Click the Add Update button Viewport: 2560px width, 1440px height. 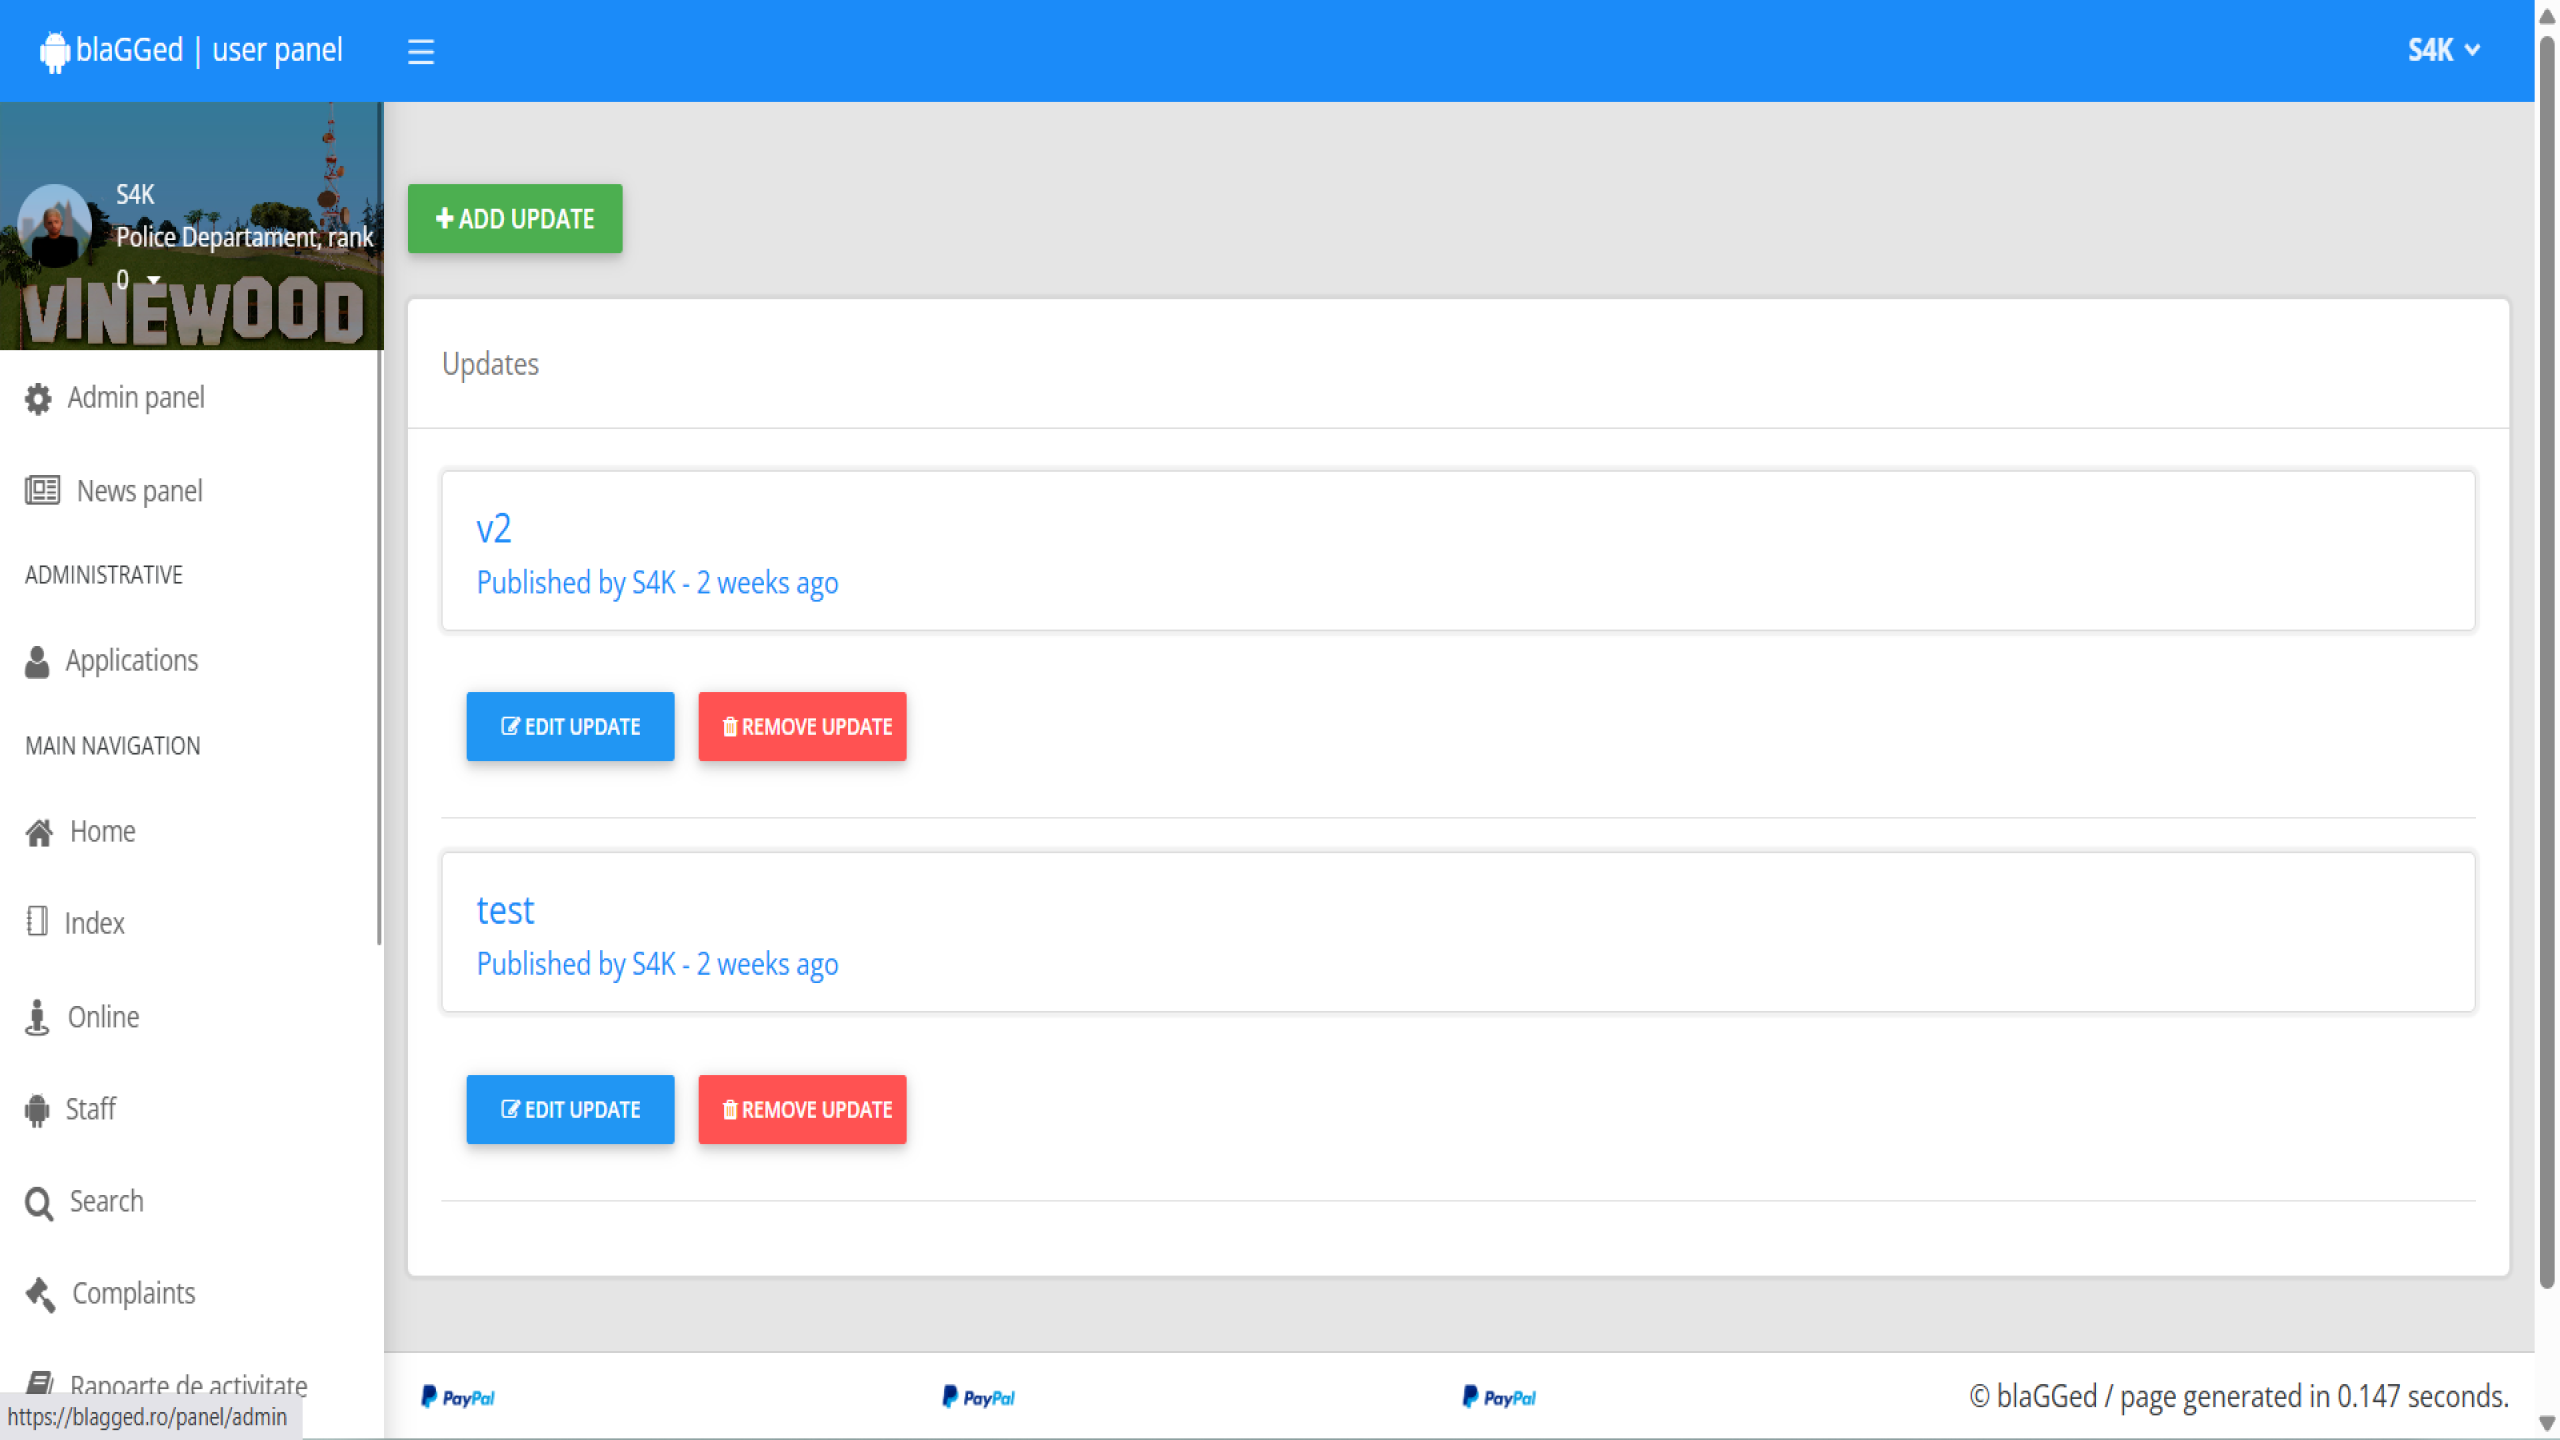(515, 218)
